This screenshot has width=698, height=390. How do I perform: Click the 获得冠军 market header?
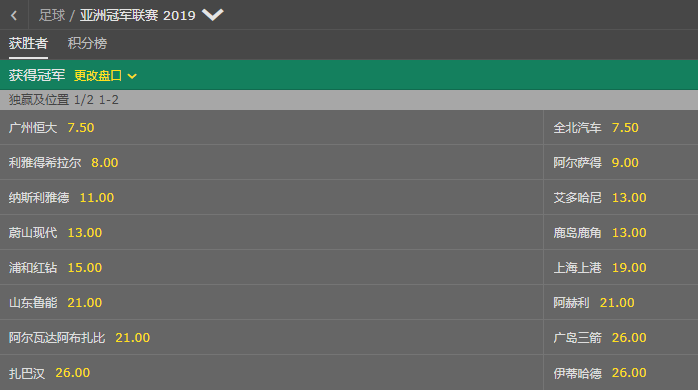tap(37, 75)
